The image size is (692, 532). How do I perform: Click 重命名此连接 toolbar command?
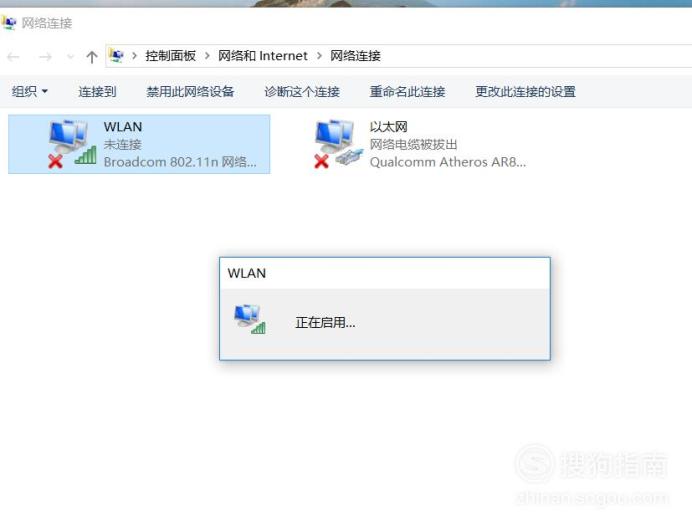pos(407,91)
